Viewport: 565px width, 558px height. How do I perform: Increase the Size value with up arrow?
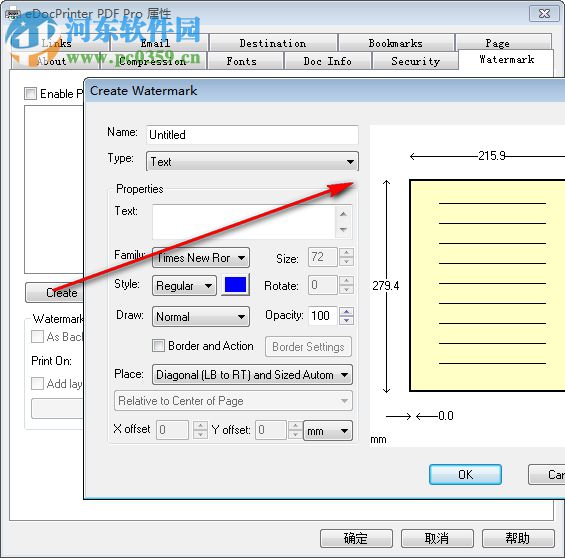pyautogui.click(x=346, y=253)
